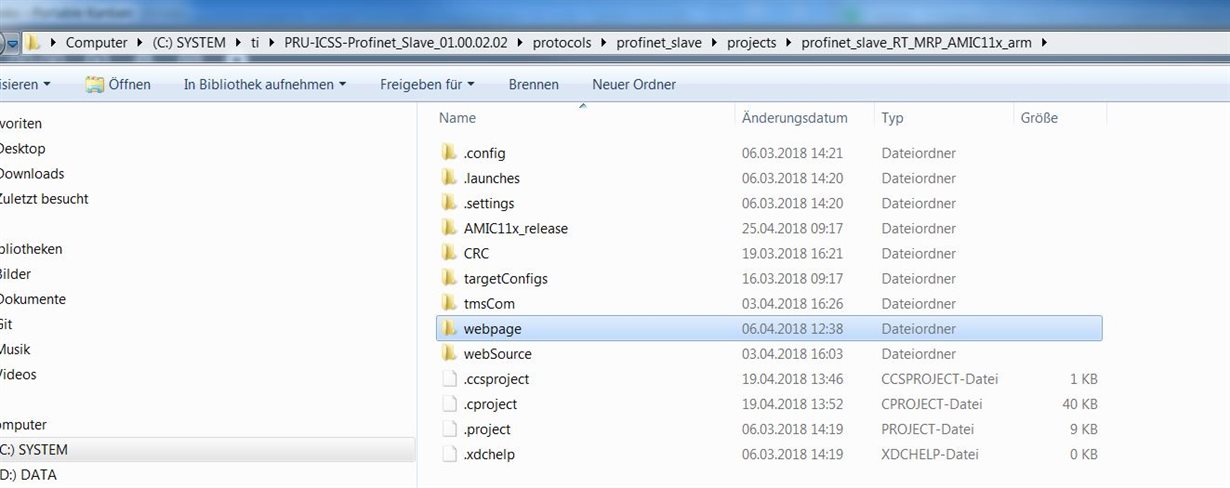1230x488 pixels.
Task: Go to (C:) SYSTEM in address path
Action: tap(189, 43)
